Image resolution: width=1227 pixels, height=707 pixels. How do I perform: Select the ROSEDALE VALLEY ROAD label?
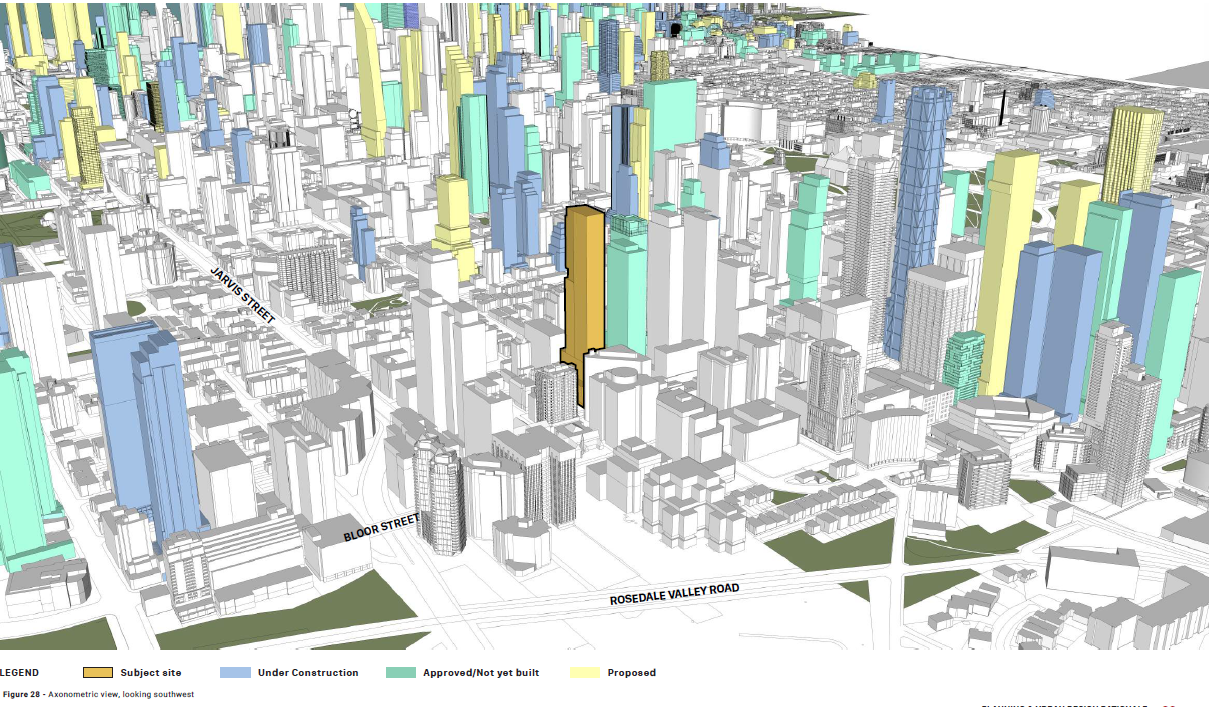[675, 594]
